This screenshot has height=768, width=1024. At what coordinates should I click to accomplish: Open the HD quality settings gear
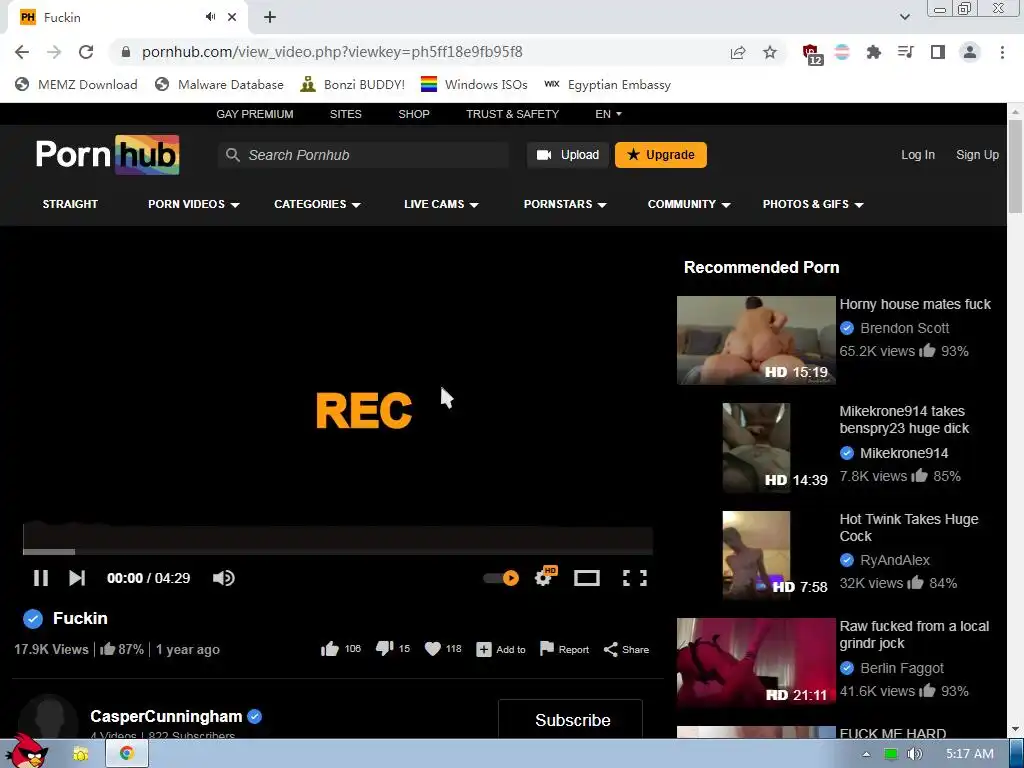point(545,577)
